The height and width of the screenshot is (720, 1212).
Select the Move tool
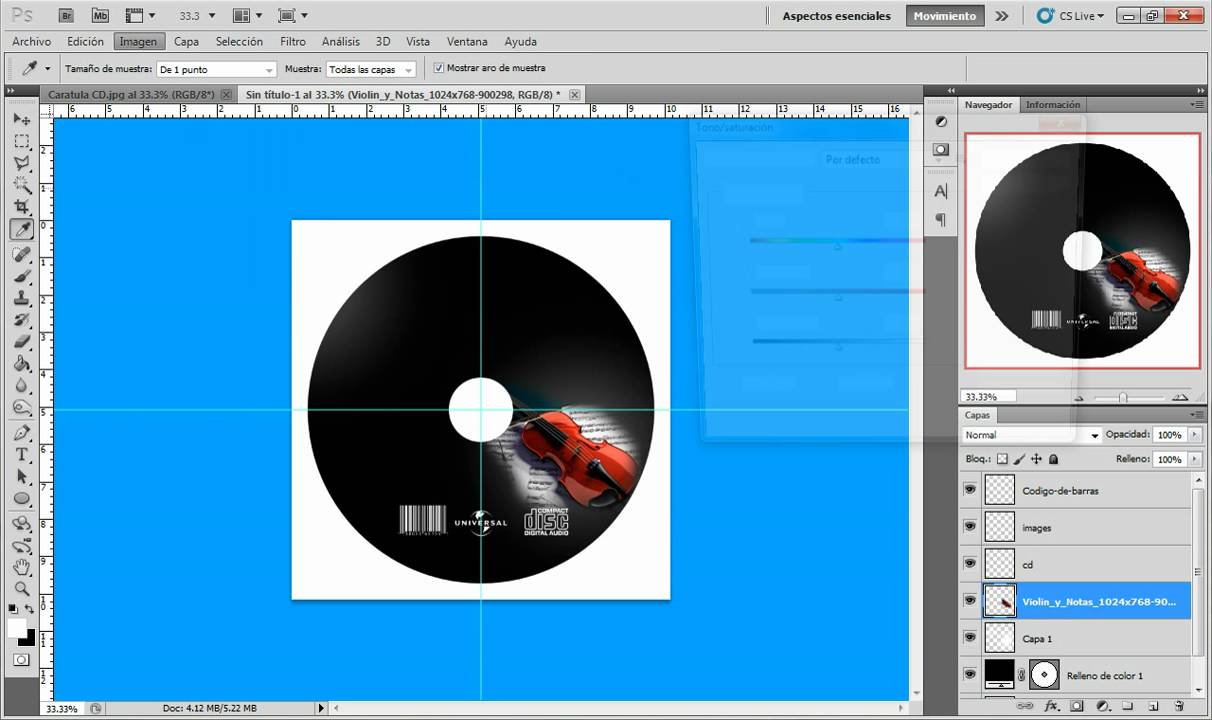pyautogui.click(x=21, y=119)
